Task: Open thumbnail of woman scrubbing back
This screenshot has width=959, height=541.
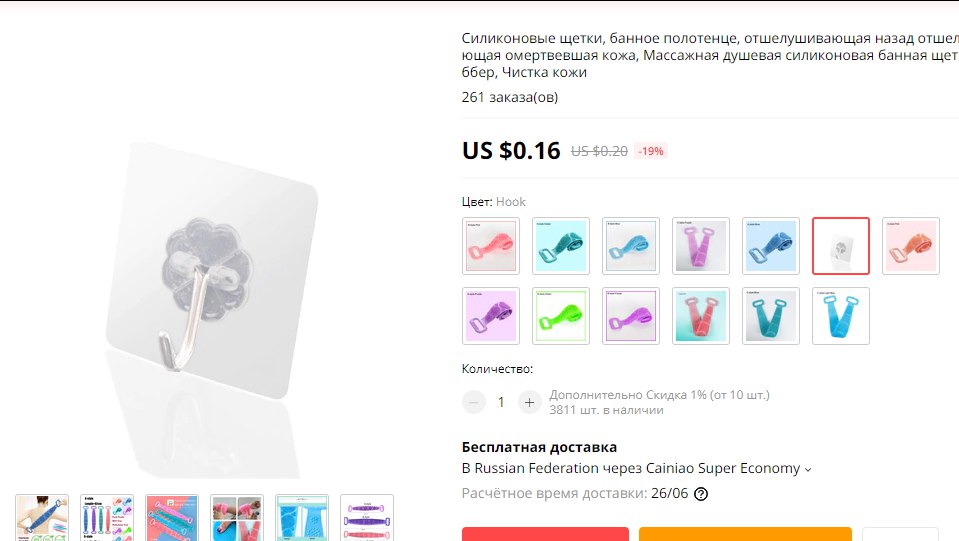Action: click(42, 518)
